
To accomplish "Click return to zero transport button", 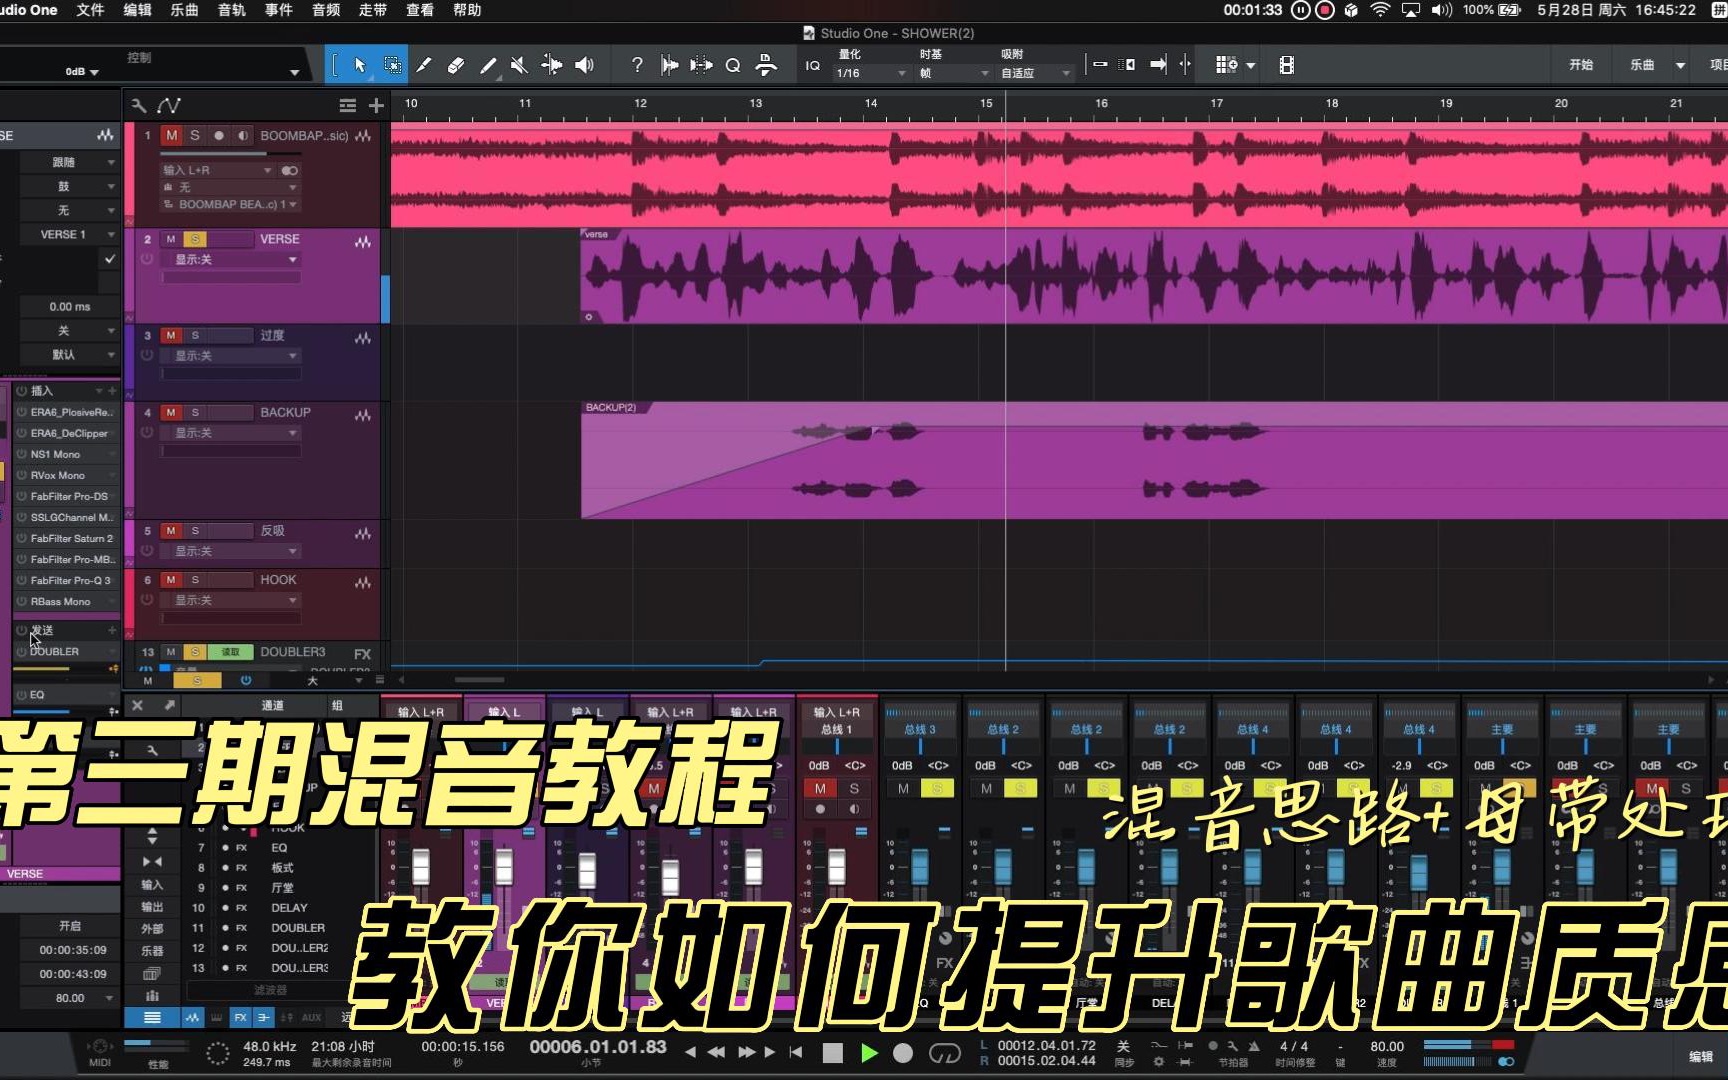I will (796, 1052).
